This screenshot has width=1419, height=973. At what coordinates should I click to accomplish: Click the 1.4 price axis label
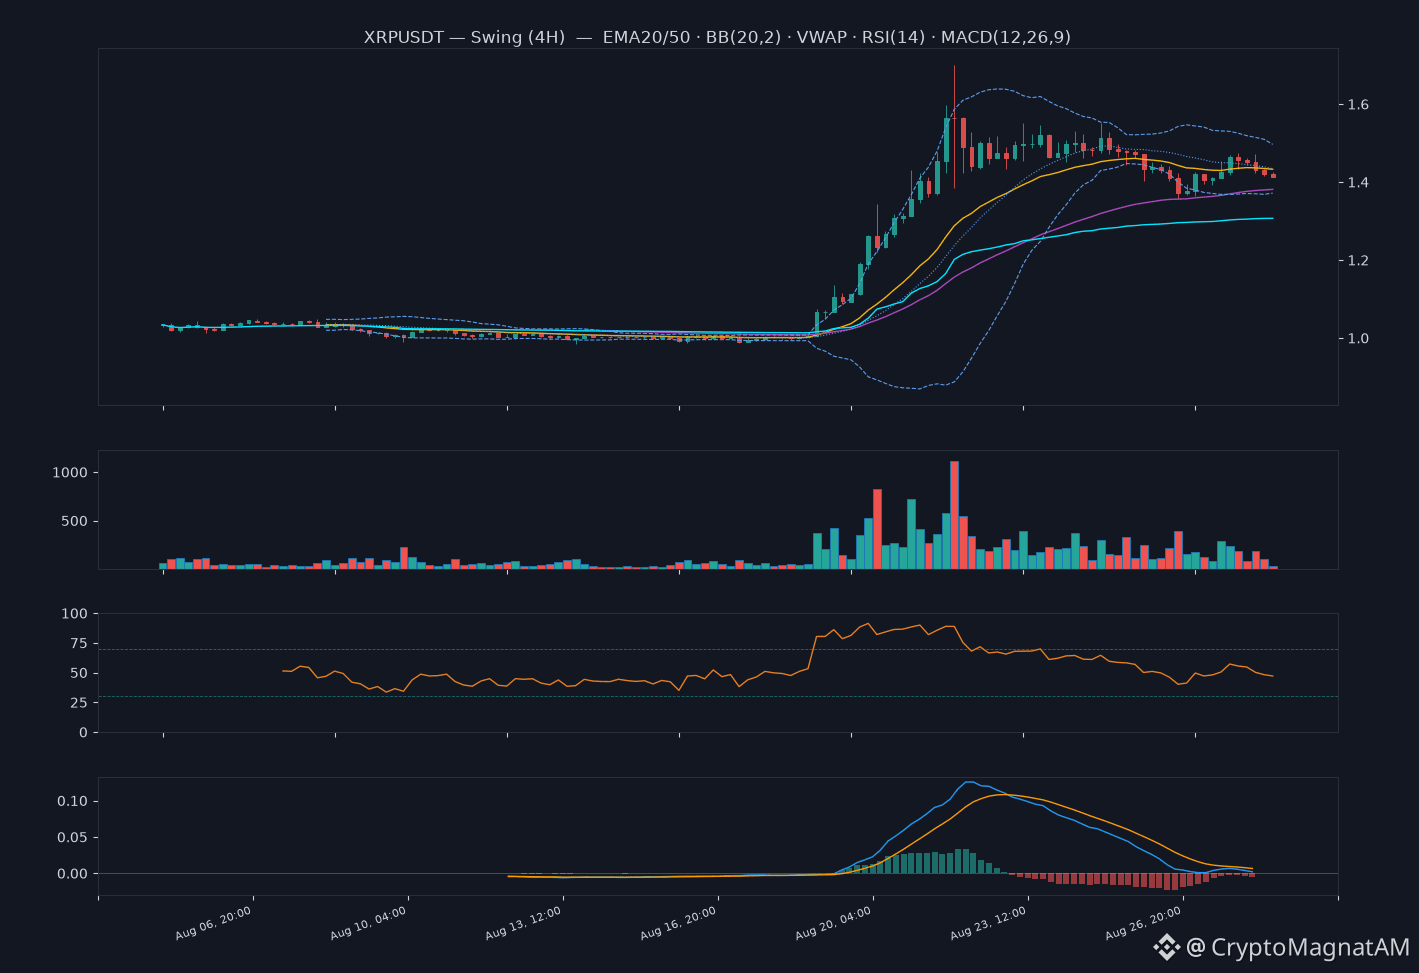[1358, 183]
